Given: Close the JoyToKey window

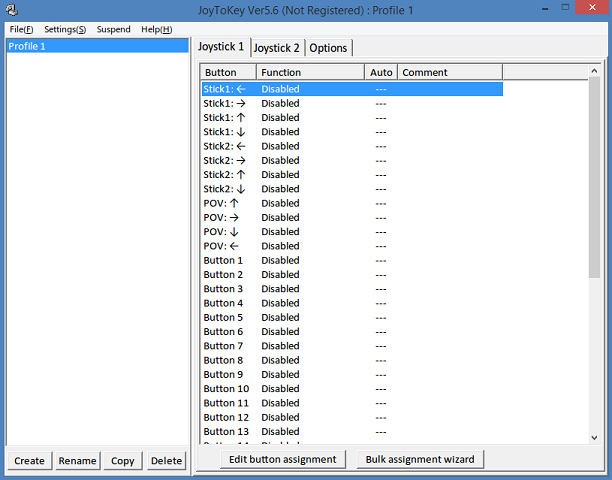Looking at the screenshot, I should coord(592,7).
